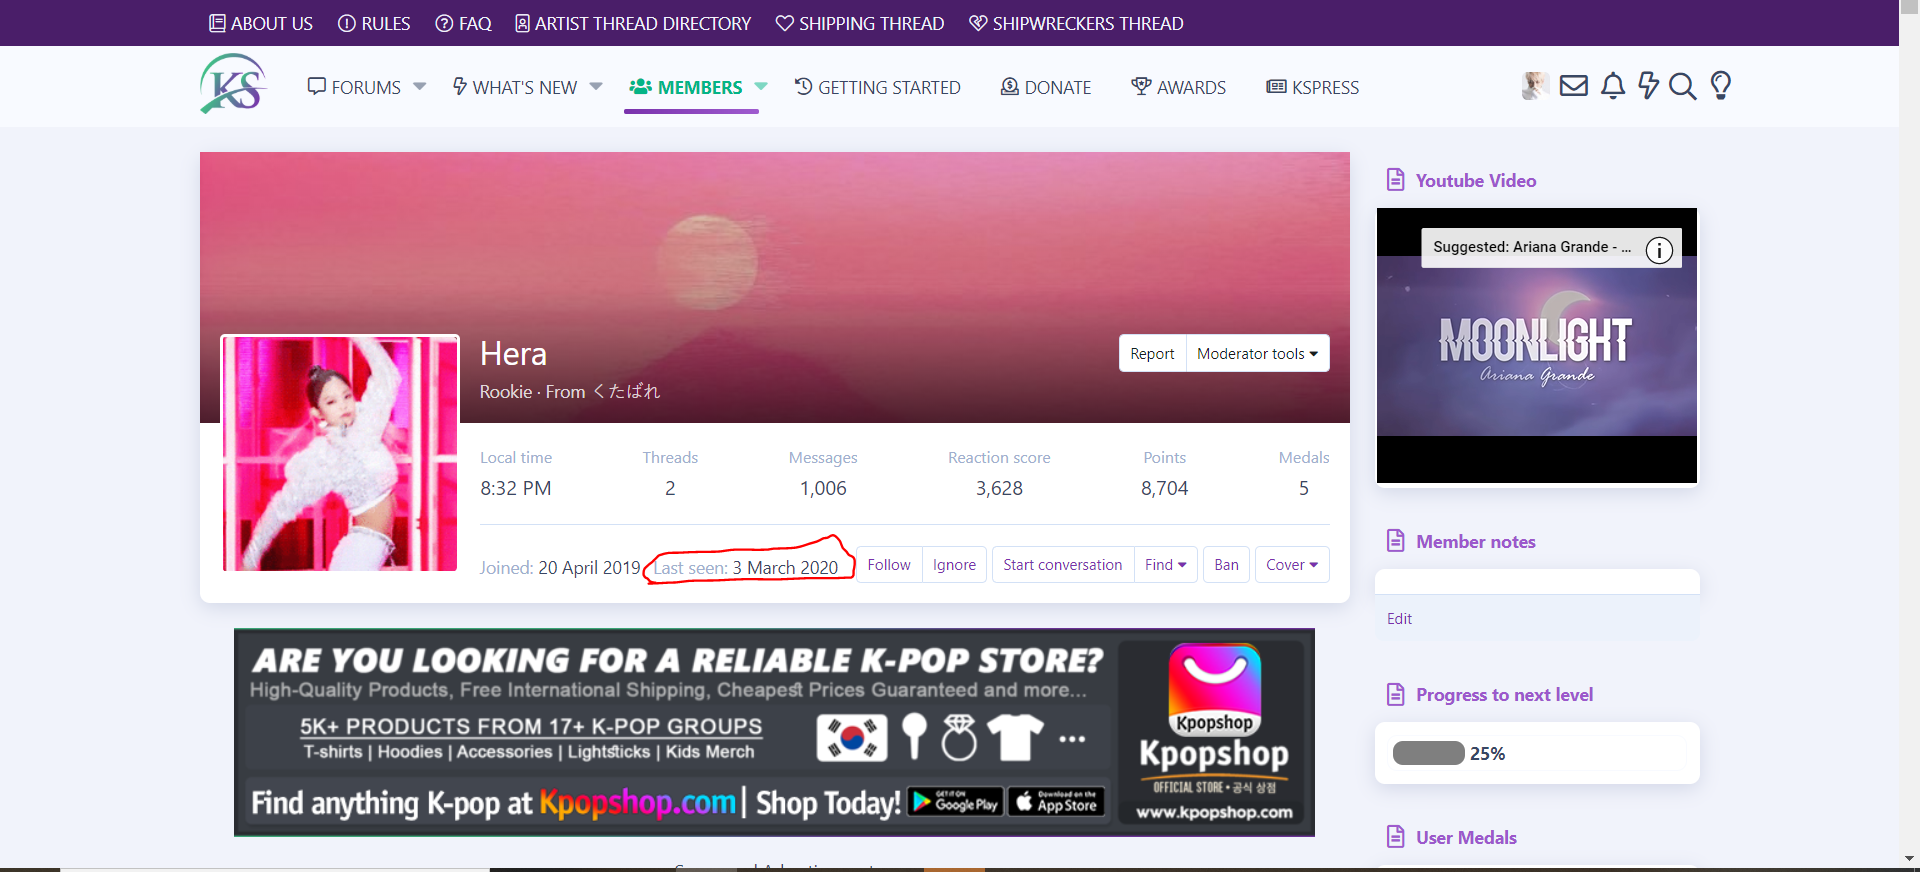Go to the Members section
The height and width of the screenshot is (872, 1920).
click(x=686, y=87)
